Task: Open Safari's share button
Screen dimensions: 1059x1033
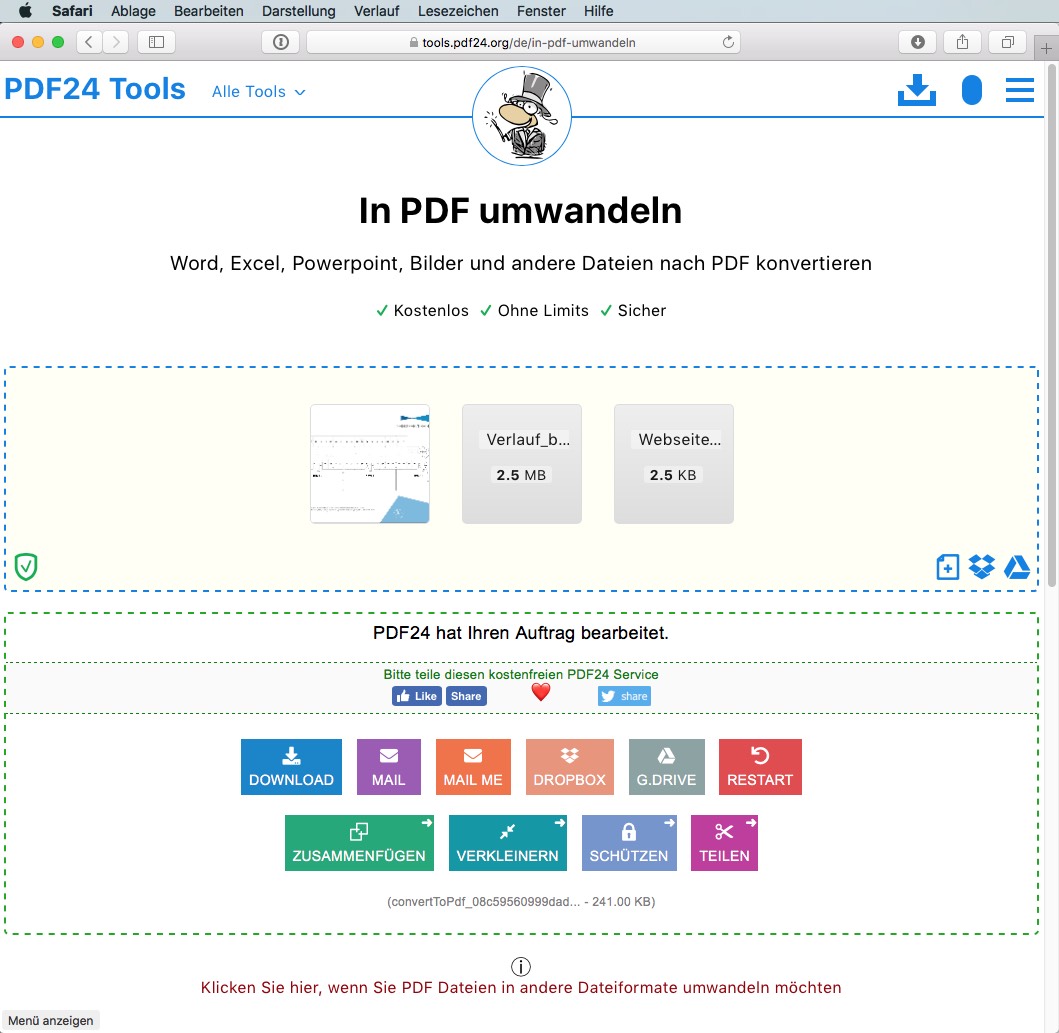Action: tap(962, 42)
